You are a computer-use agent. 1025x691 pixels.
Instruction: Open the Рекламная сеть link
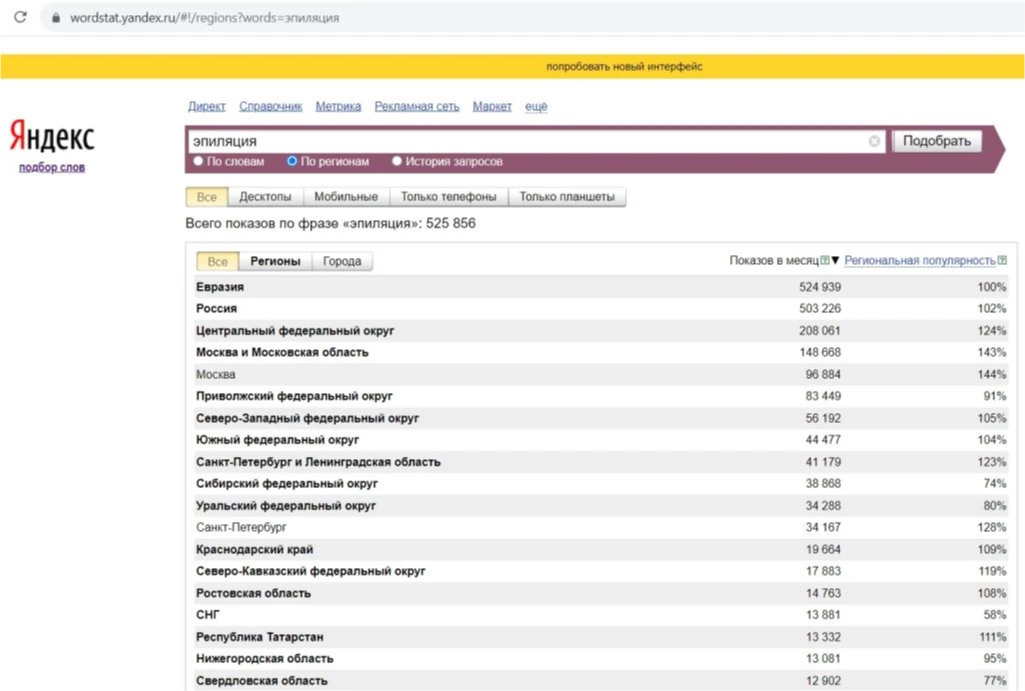click(x=417, y=106)
